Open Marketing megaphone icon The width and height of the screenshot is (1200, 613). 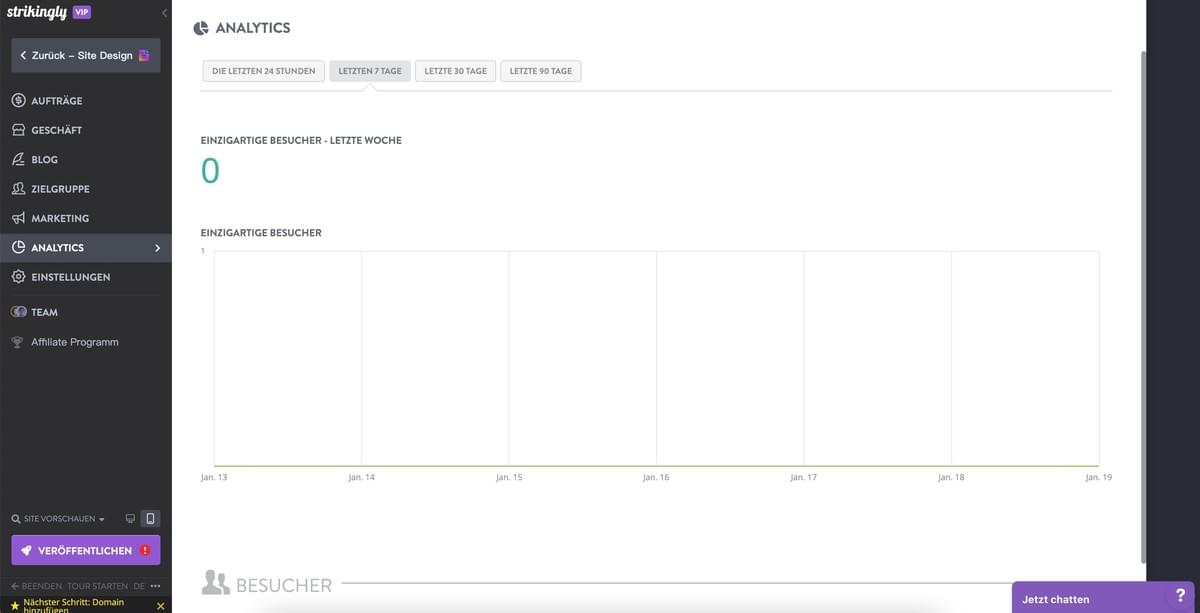click(18, 218)
